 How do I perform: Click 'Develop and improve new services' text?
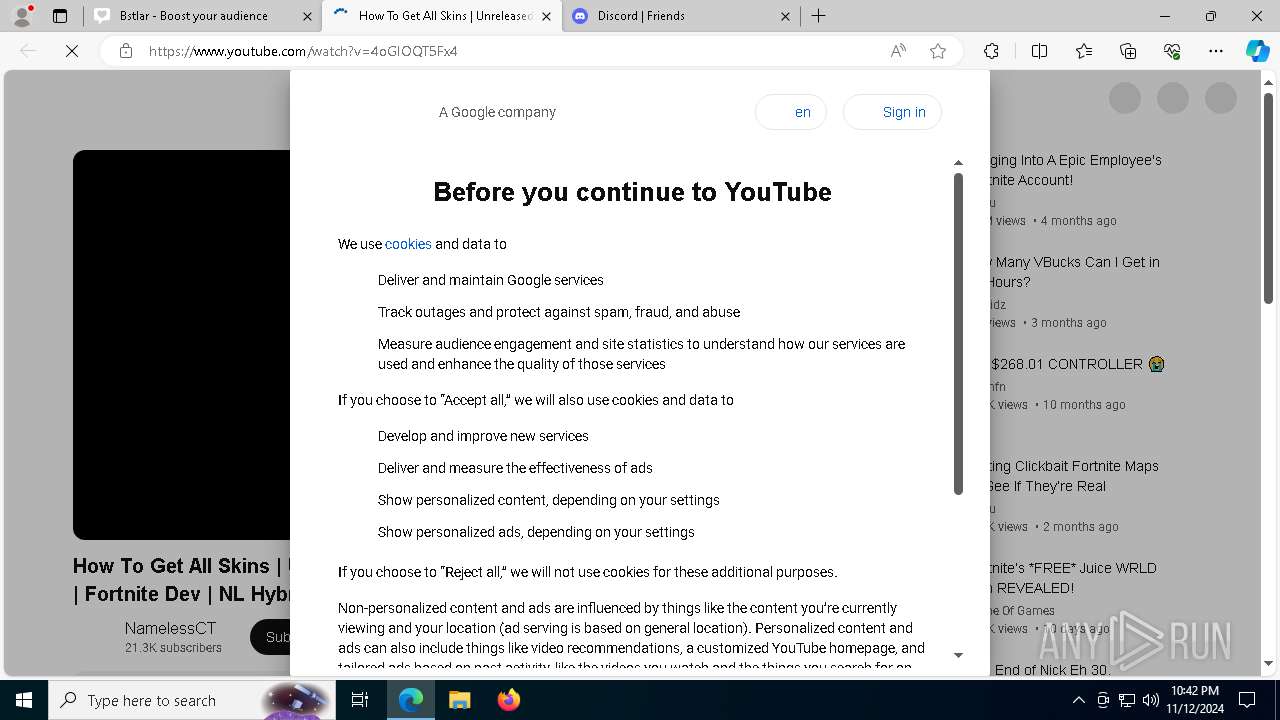pos(483,436)
